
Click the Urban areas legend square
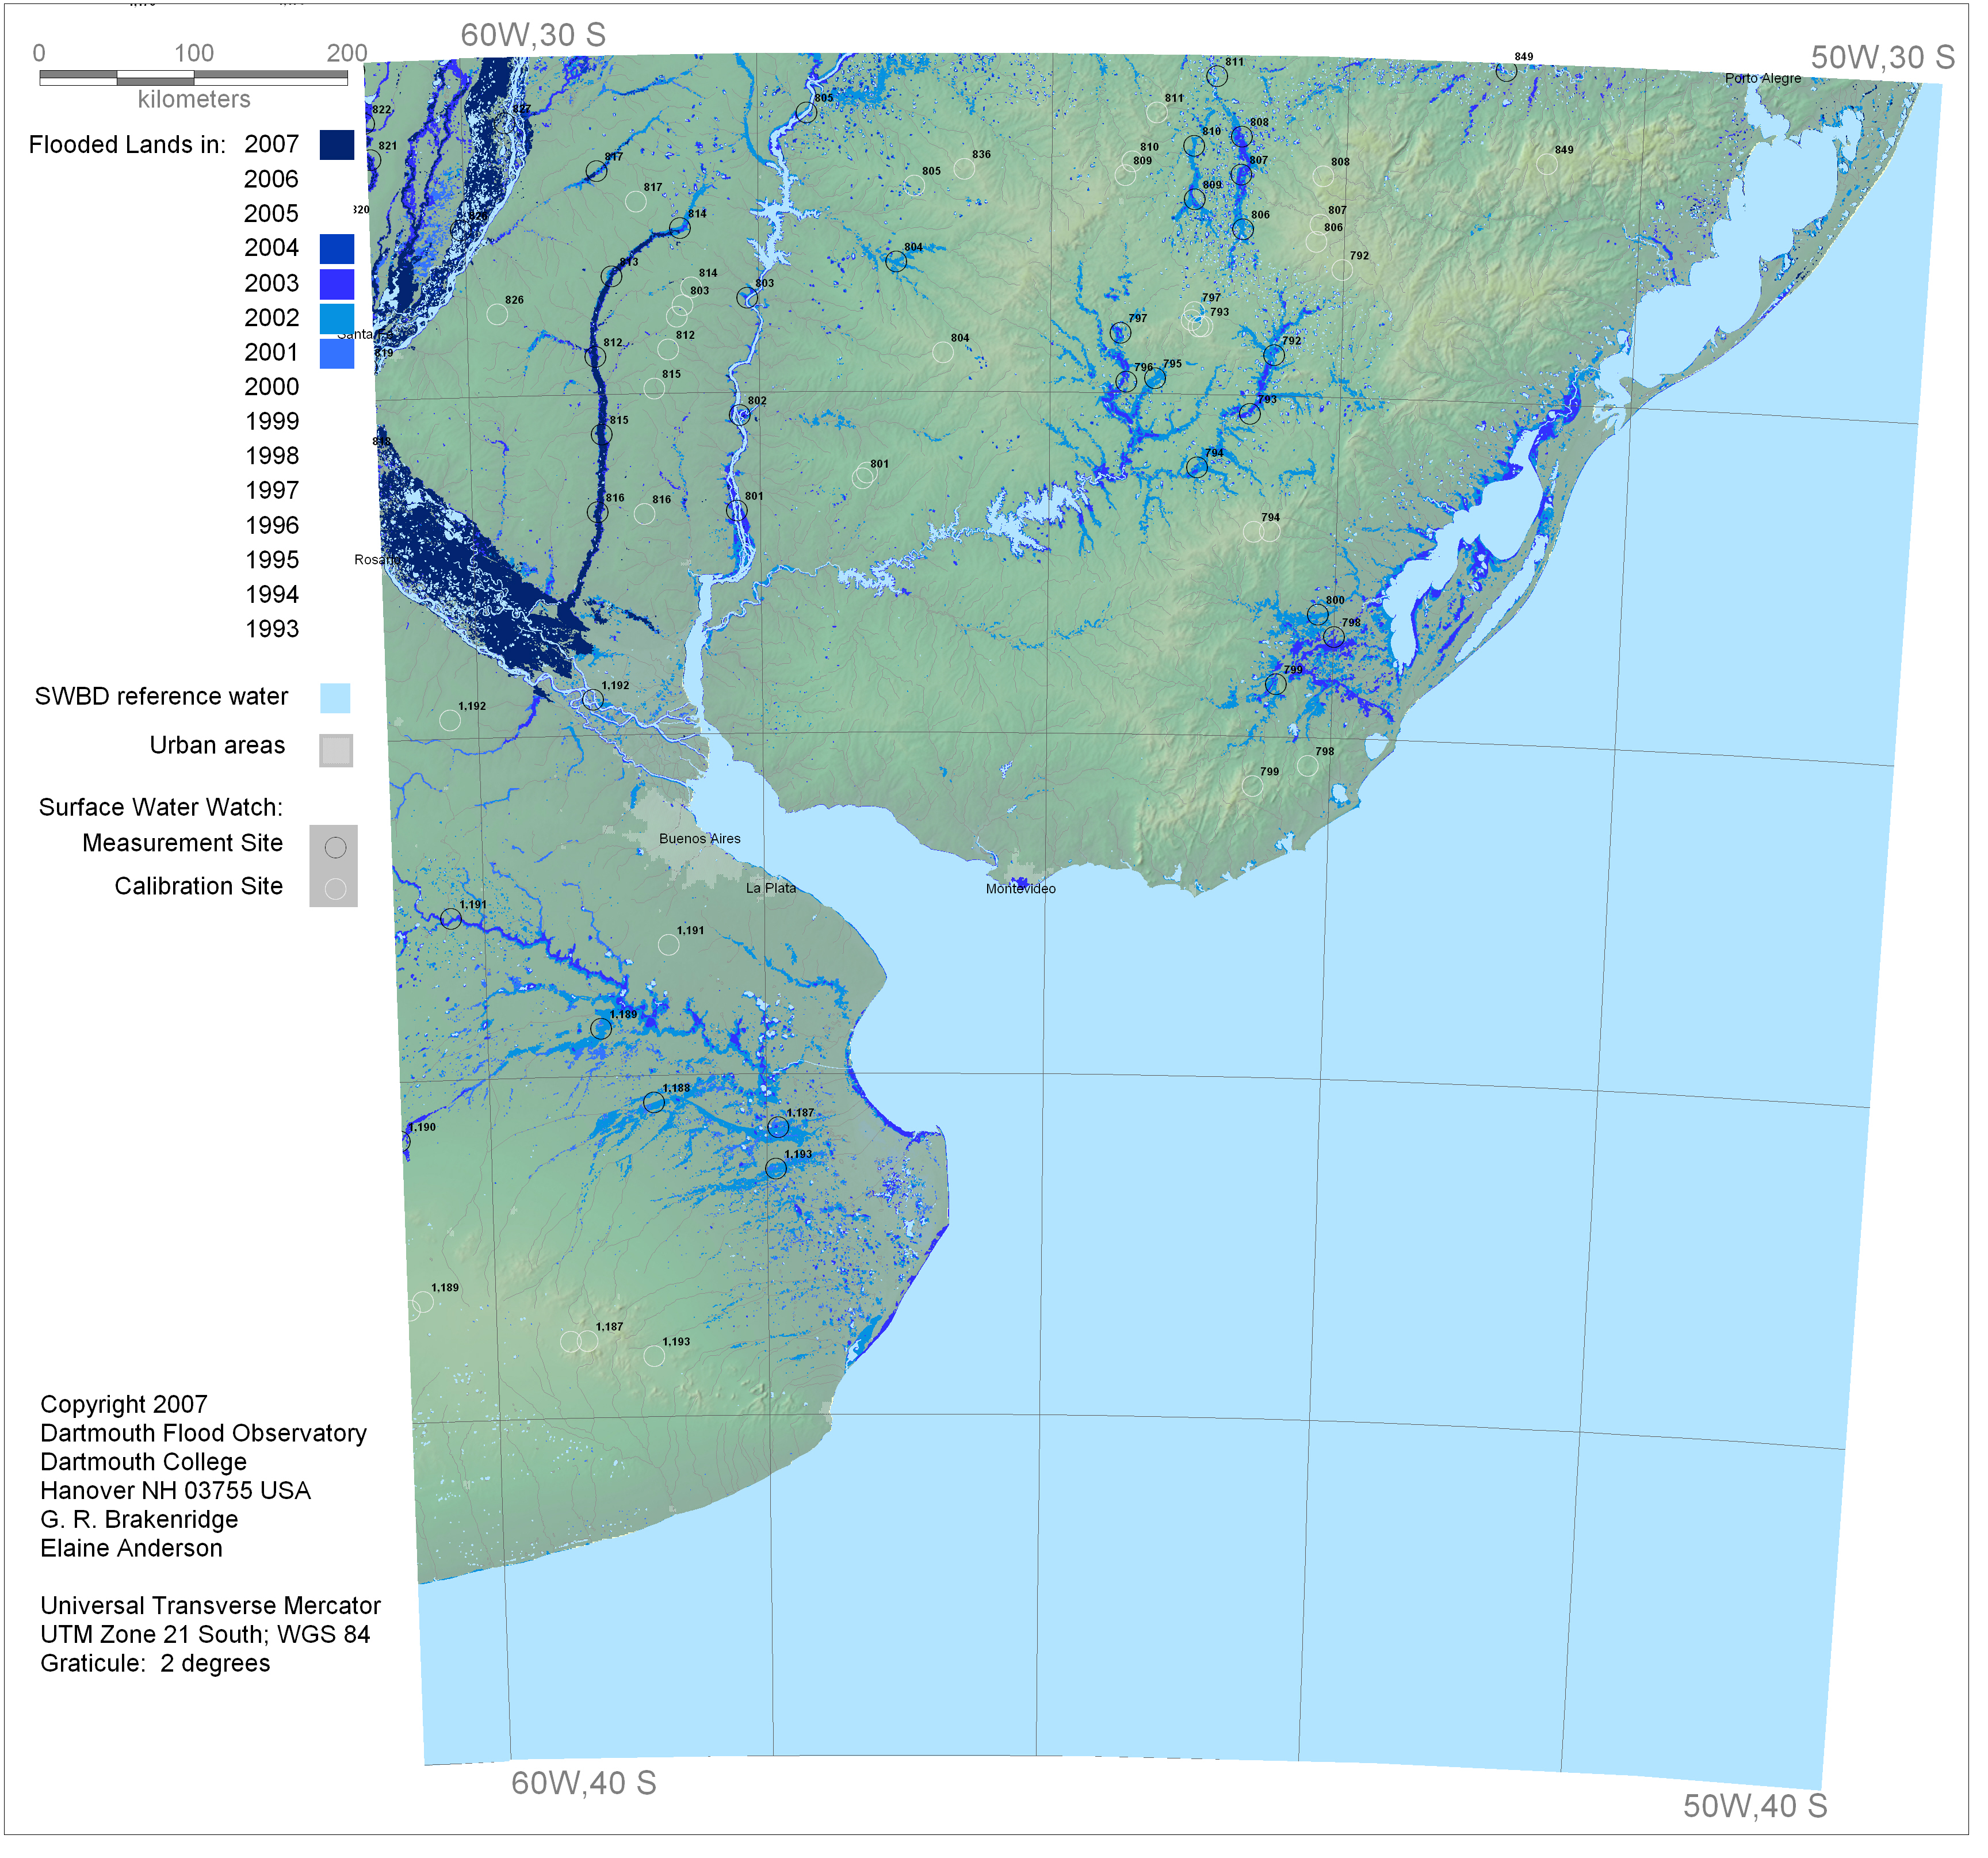[x=336, y=751]
